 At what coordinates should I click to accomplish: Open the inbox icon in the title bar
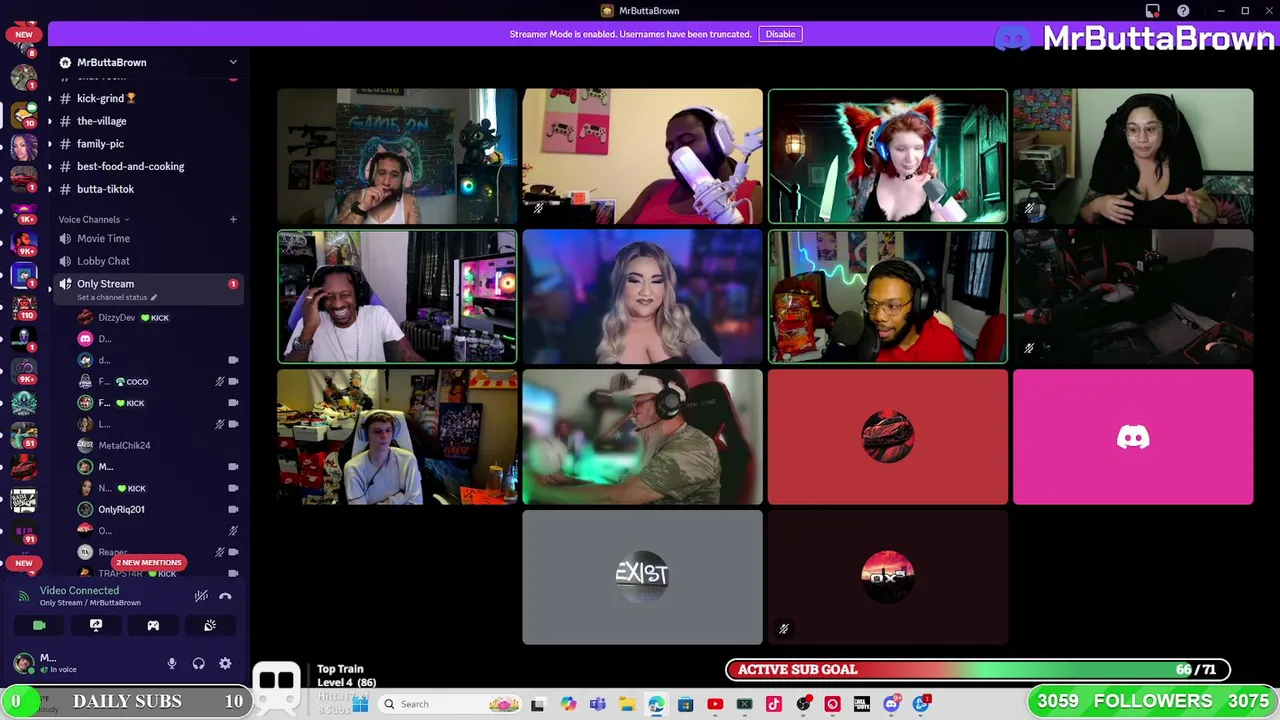tap(1153, 11)
